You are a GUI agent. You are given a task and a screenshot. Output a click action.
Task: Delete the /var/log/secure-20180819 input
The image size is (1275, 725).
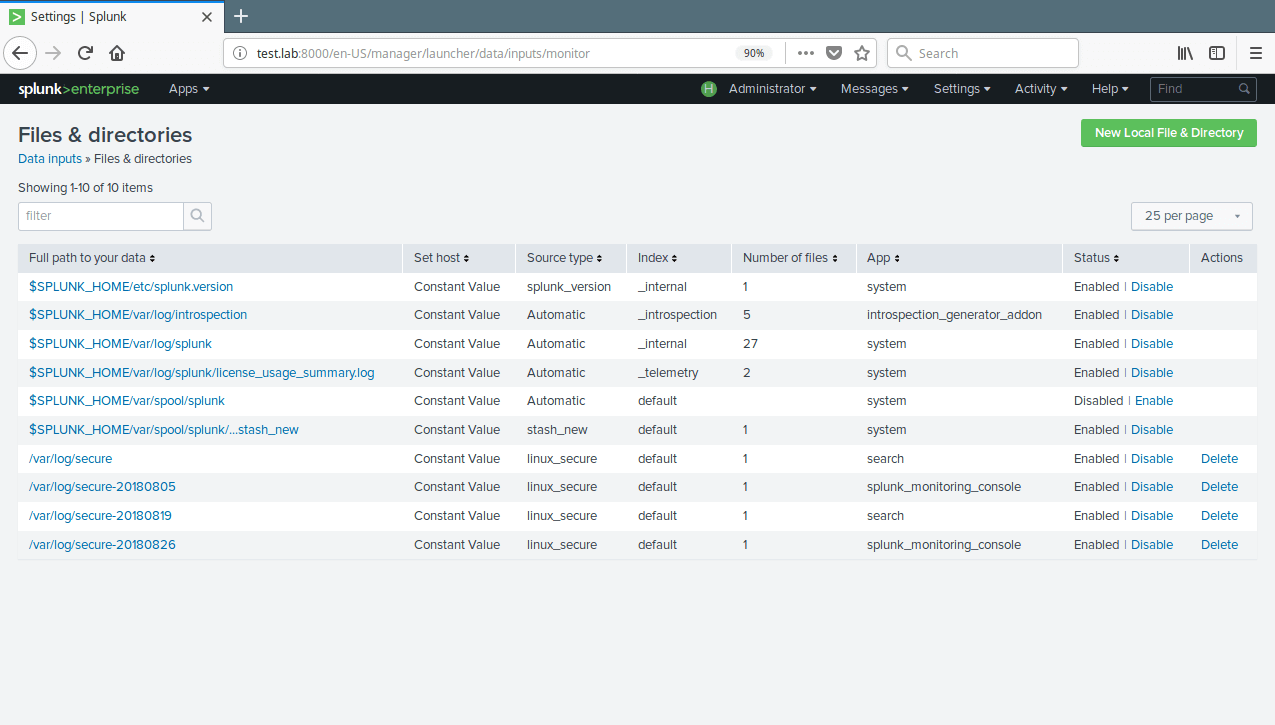1219,516
